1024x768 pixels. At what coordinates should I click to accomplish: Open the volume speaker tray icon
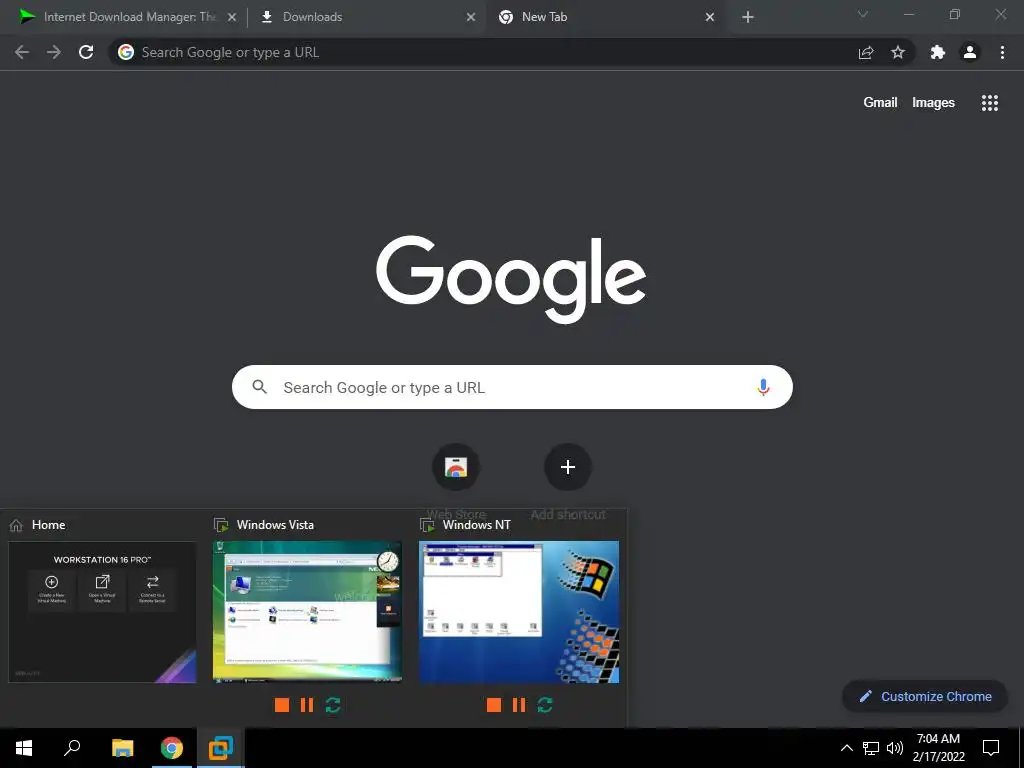click(895, 748)
